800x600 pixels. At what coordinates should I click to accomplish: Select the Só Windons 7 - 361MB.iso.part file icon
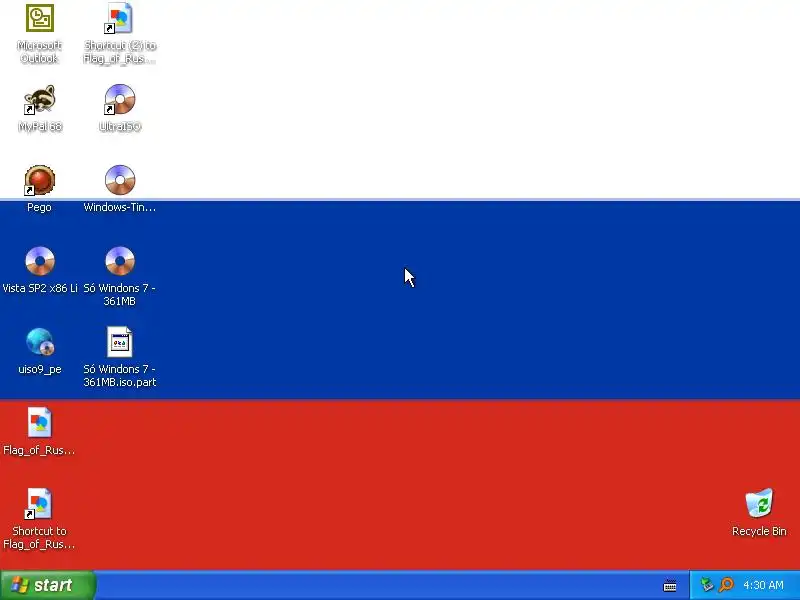(x=119, y=342)
